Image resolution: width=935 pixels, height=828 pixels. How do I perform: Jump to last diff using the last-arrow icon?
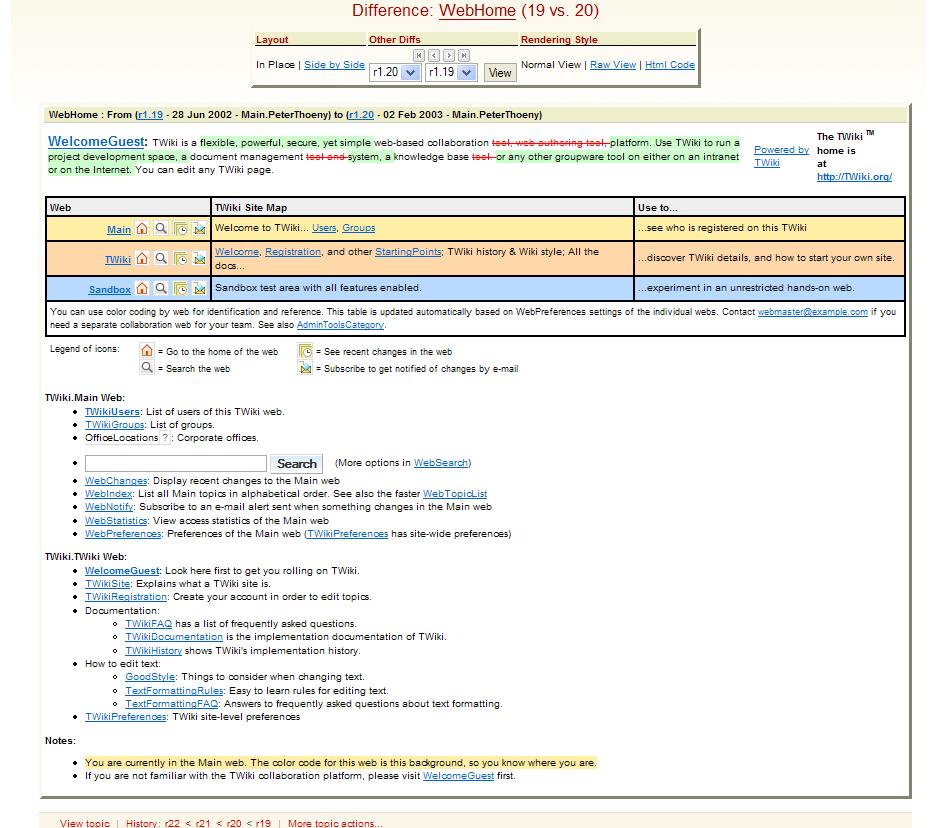pyautogui.click(x=464, y=55)
